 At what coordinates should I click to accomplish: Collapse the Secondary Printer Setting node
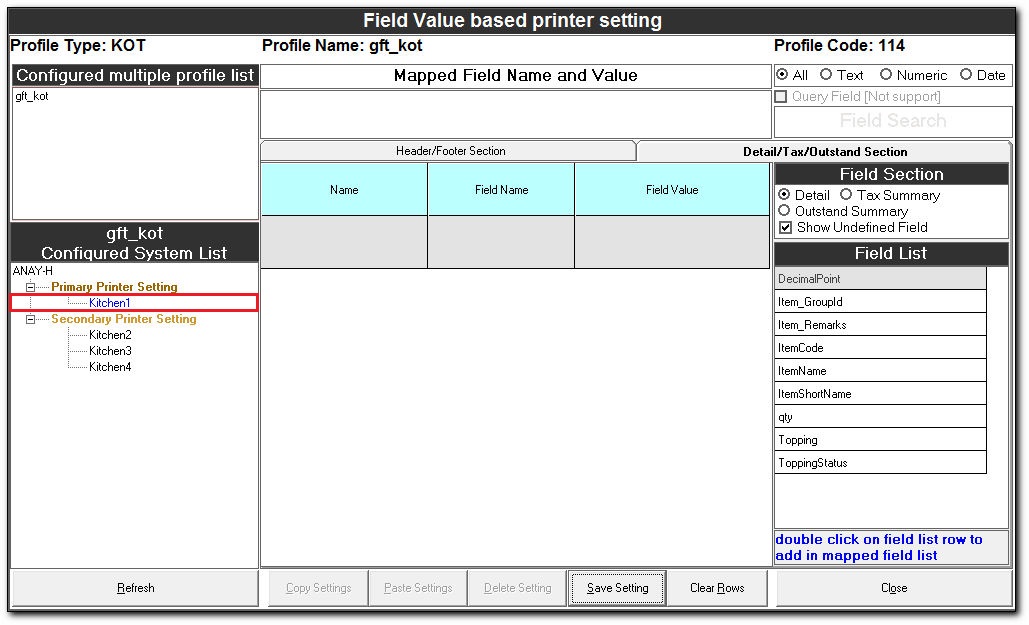(30, 319)
